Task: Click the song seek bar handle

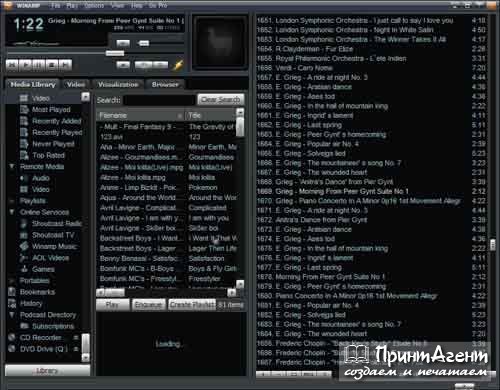Action: [x=115, y=53]
